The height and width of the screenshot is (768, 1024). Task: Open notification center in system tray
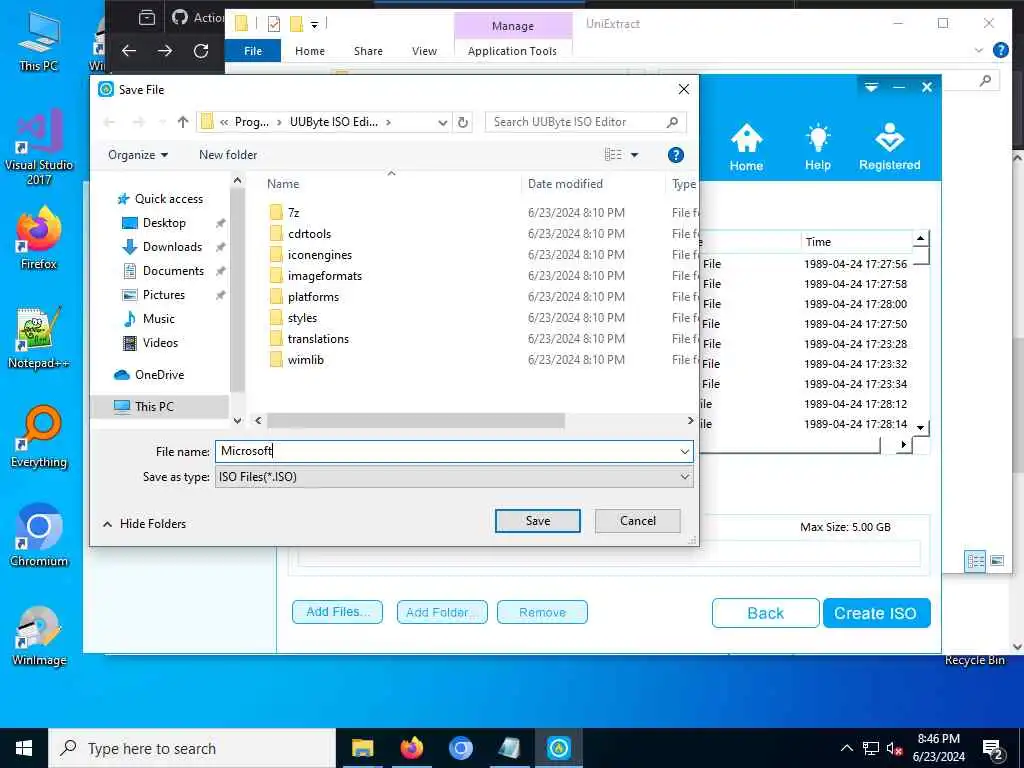[993, 748]
